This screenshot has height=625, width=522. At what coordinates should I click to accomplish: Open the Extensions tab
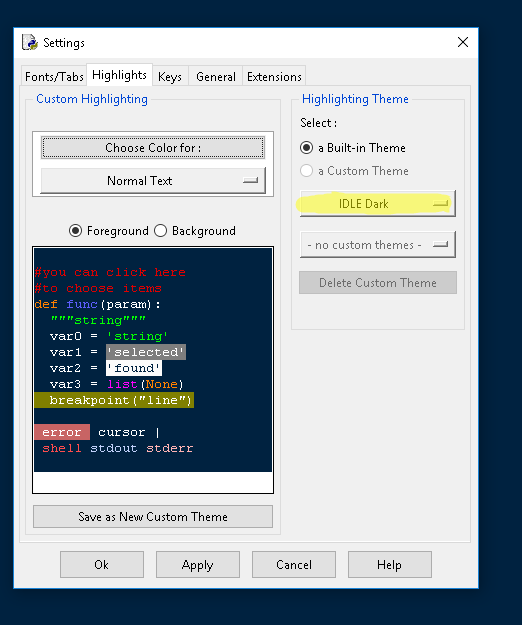(274, 76)
